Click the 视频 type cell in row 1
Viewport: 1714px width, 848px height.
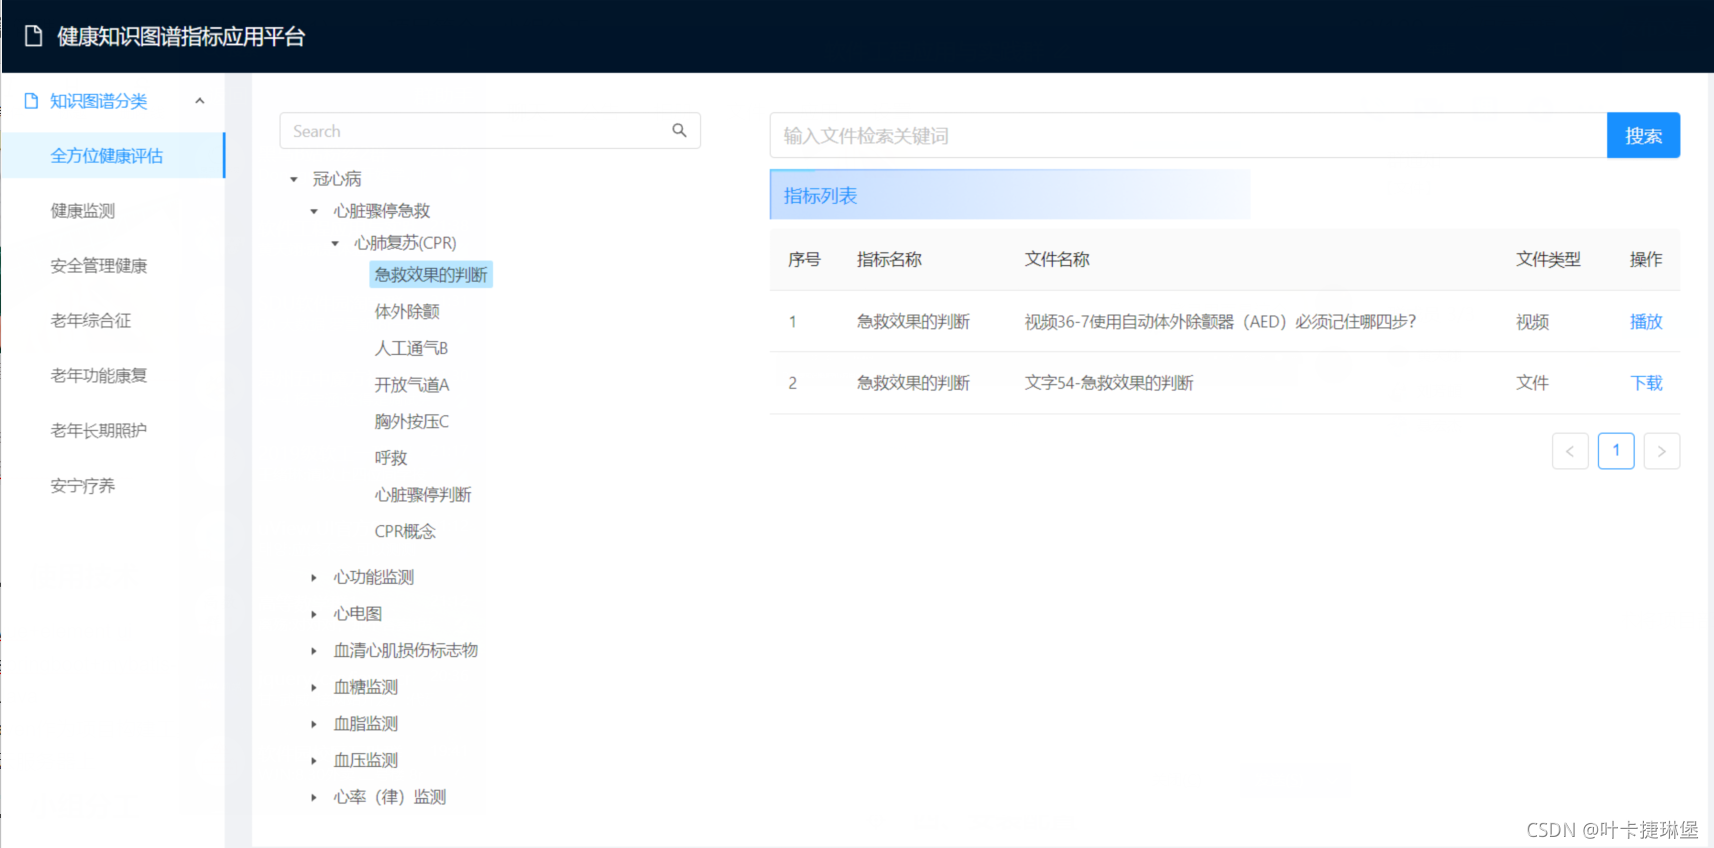pyautogui.click(x=1532, y=322)
